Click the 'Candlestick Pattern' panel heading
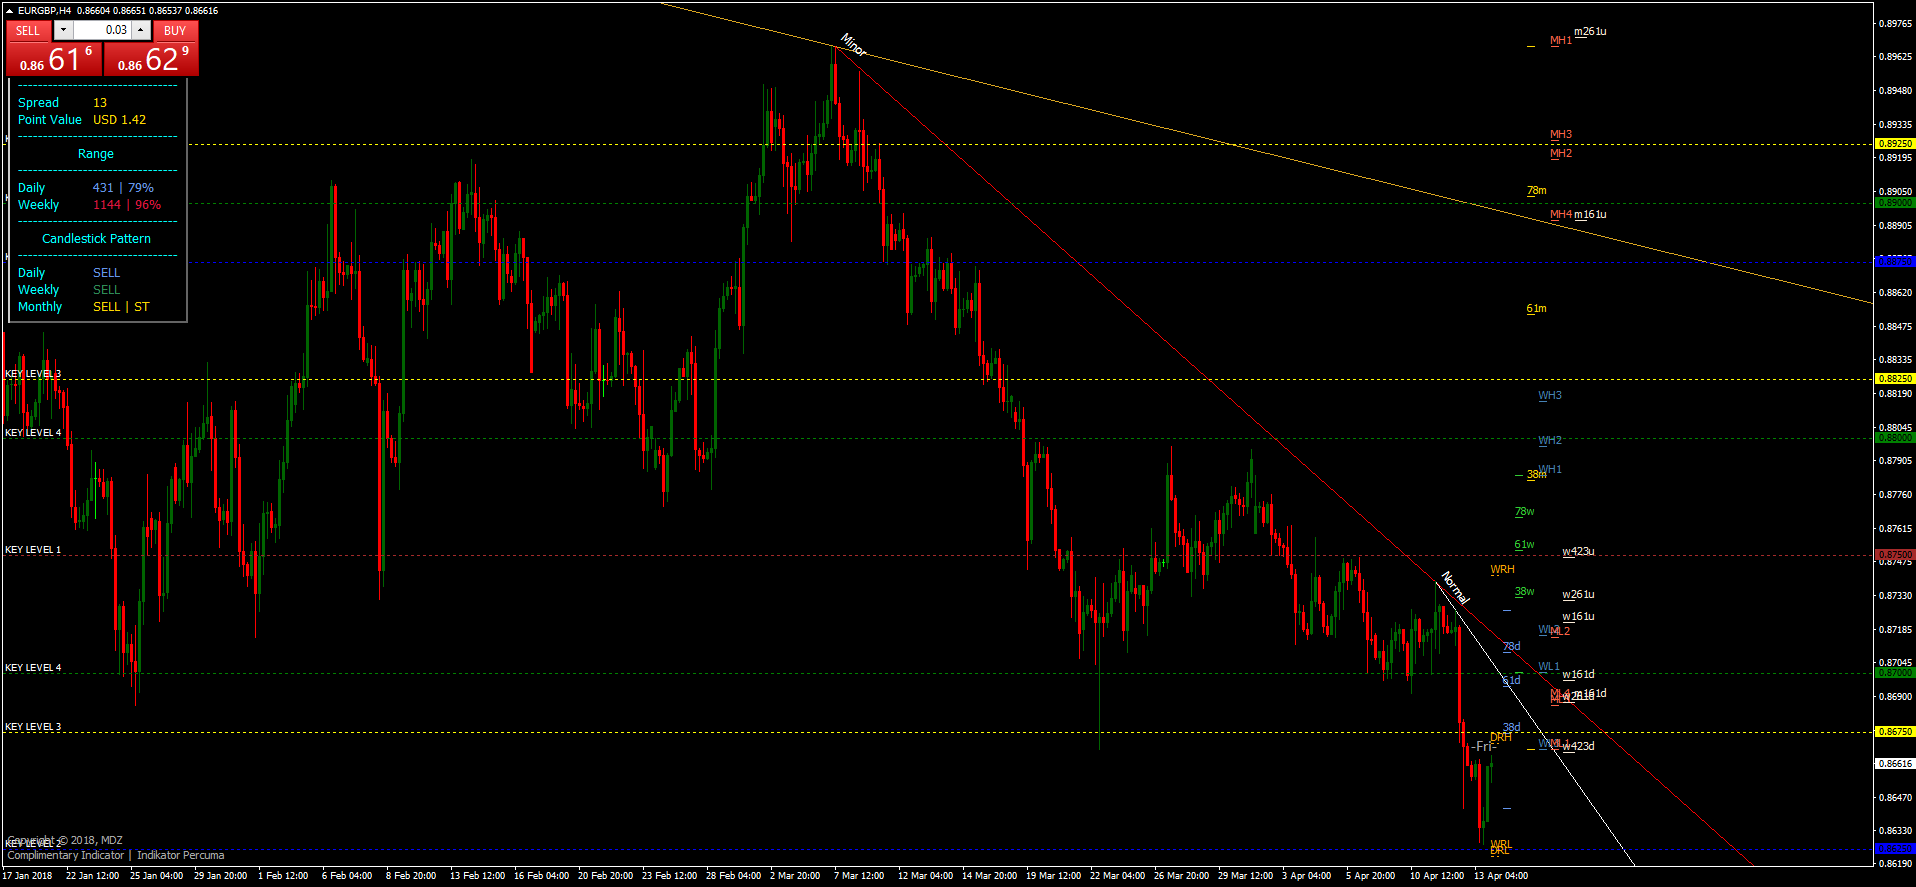 96,238
